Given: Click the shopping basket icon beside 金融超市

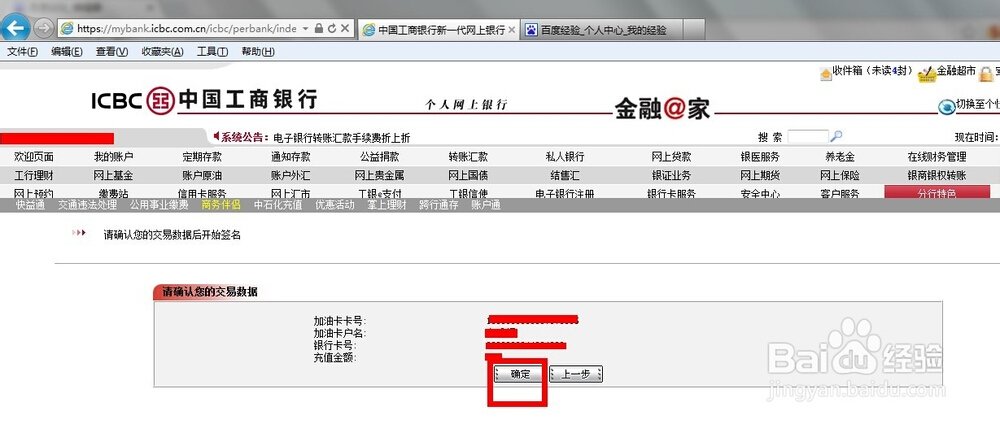Looking at the screenshot, I should click(927, 75).
